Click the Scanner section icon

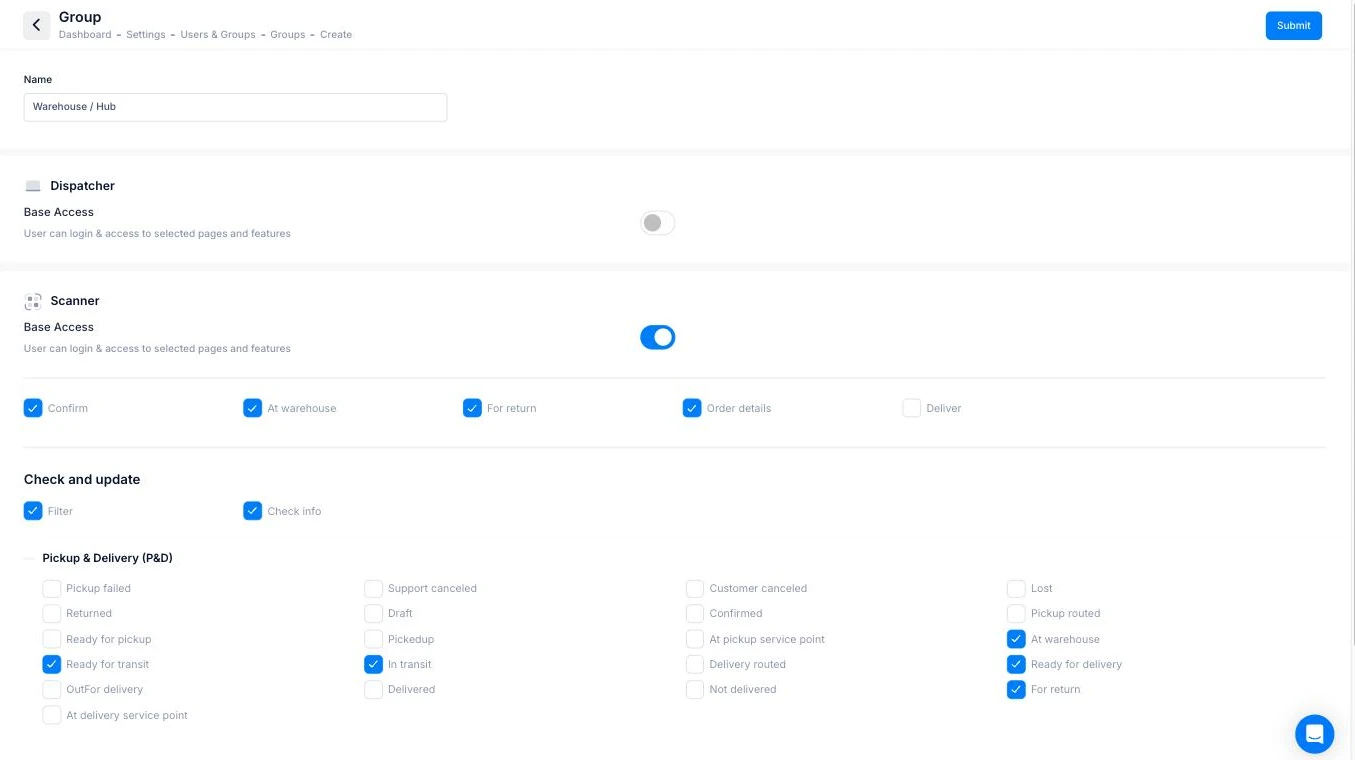click(x=33, y=301)
